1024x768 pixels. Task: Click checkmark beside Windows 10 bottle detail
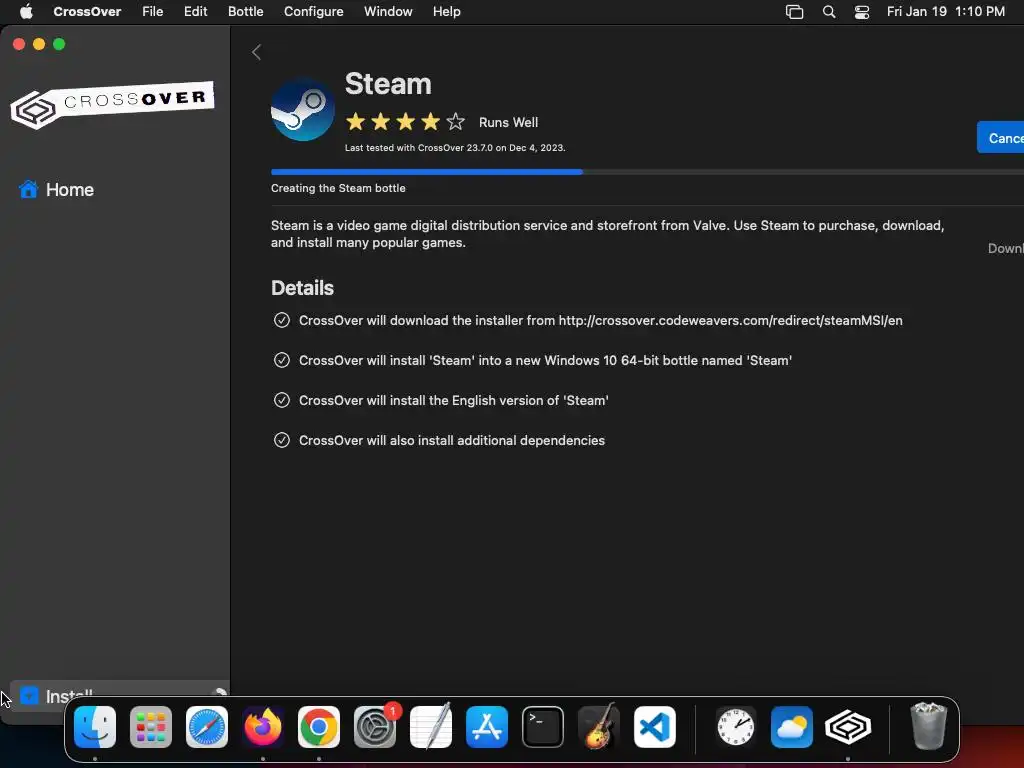coord(281,360)
